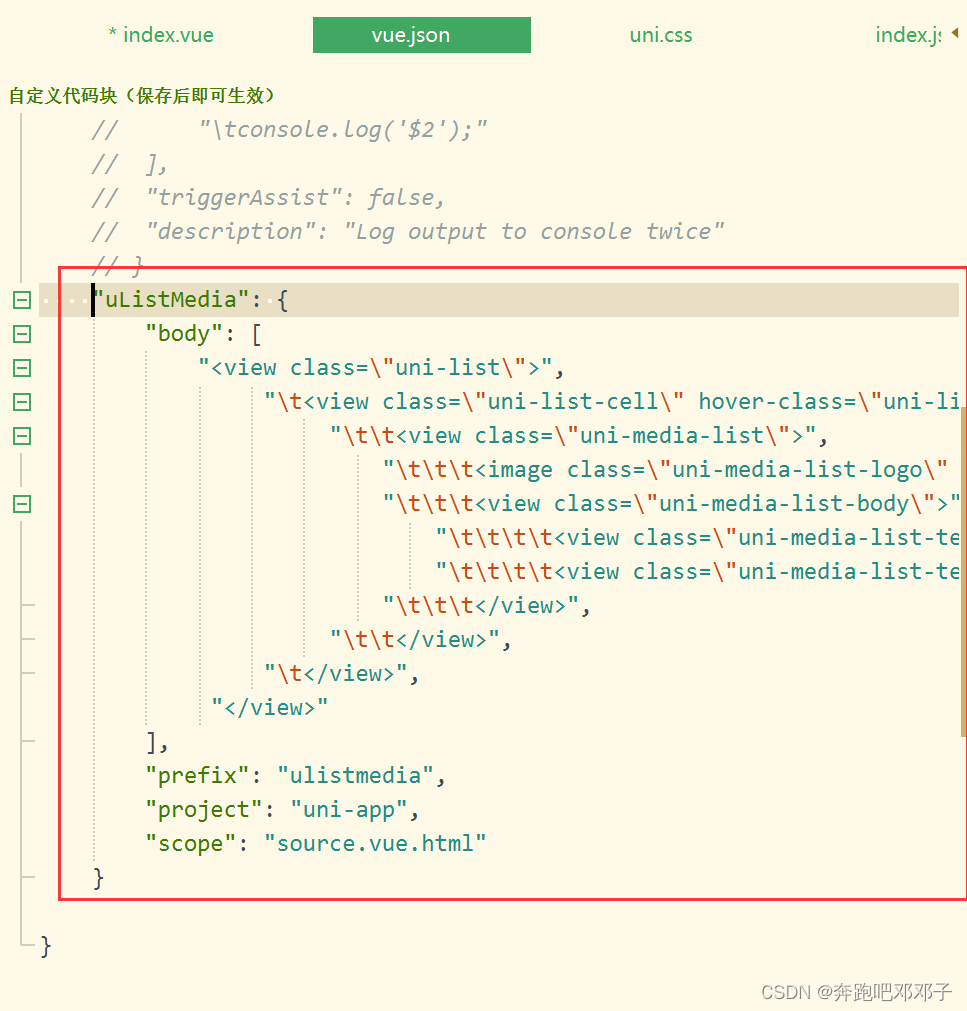Click the "\t\t\t</view>" closing line
967x1011 pixels.
(x=486, y=606)
